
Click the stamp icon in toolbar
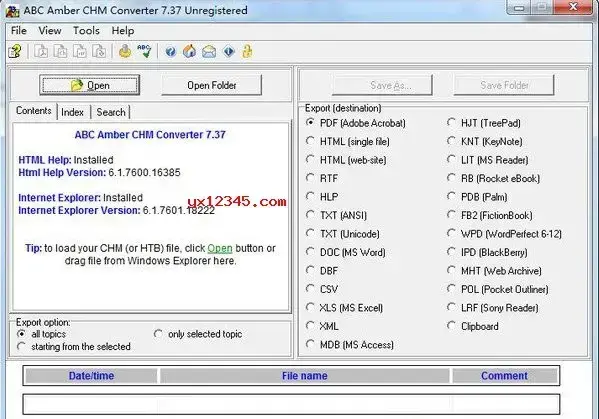pos(125,52)
